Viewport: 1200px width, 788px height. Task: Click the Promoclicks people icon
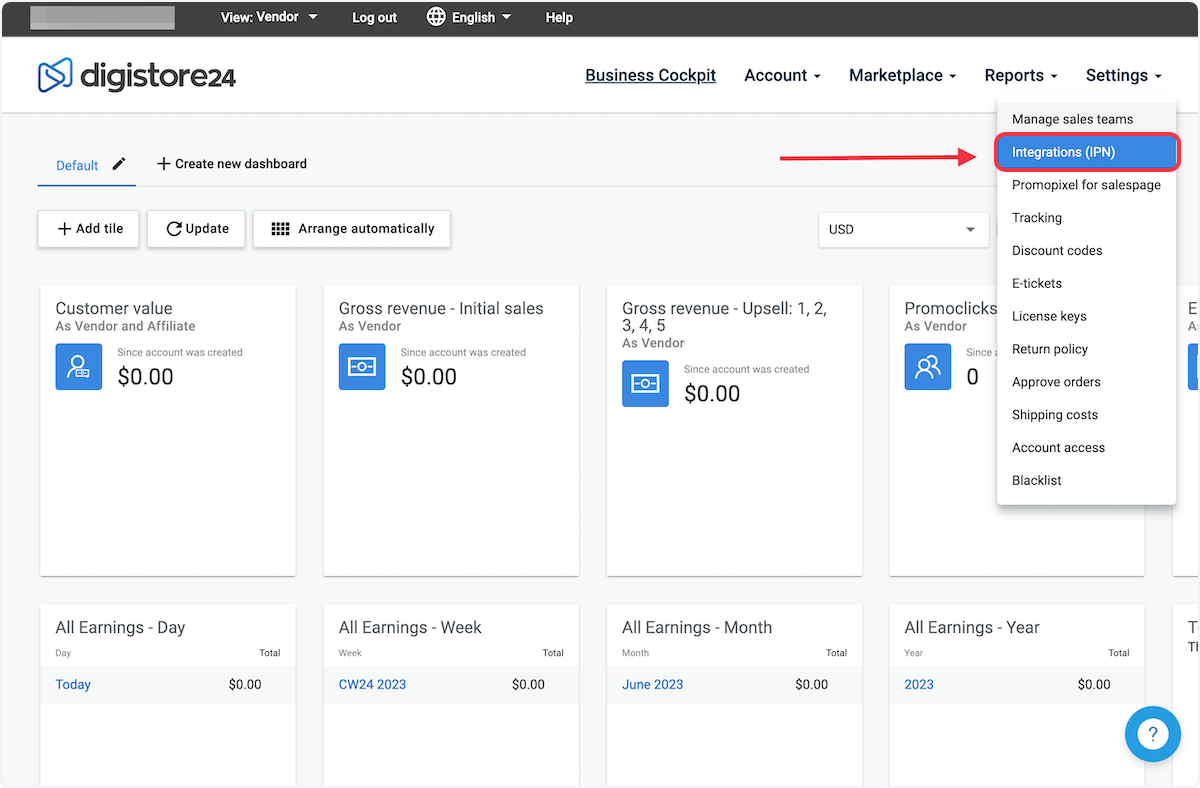928,366
